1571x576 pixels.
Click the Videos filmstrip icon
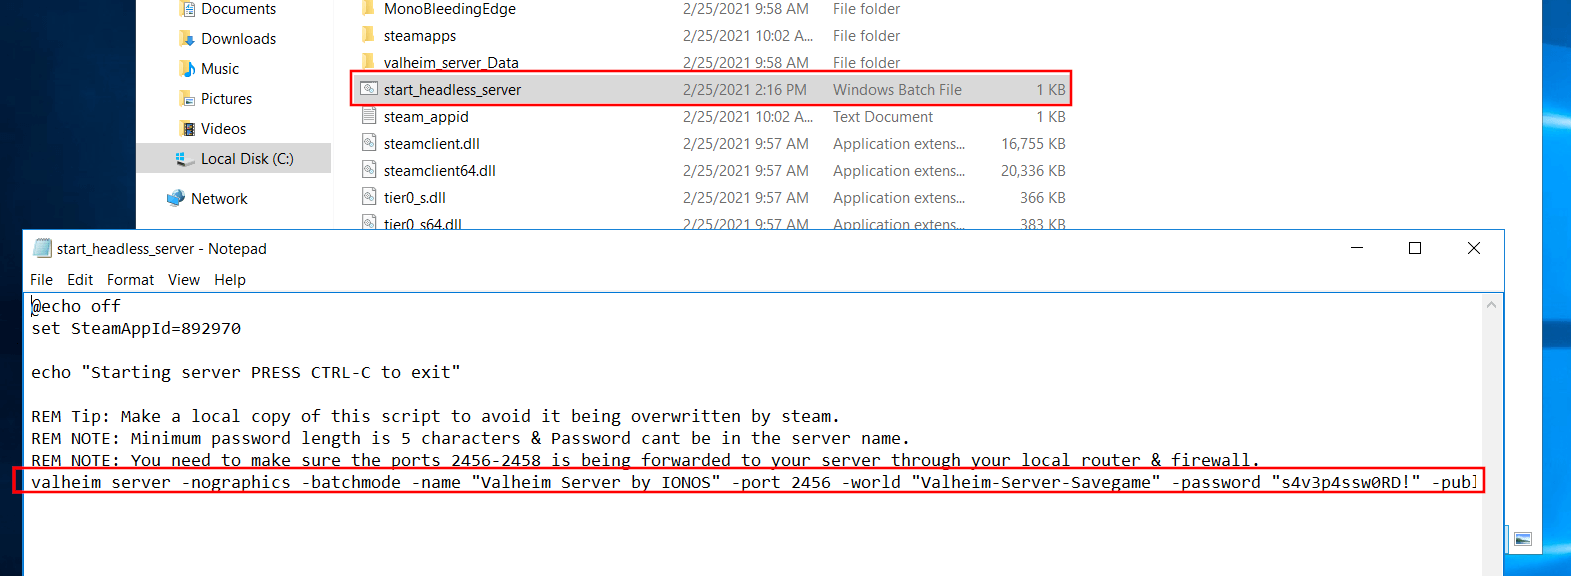pyautogui.click(x=187, y=129)
